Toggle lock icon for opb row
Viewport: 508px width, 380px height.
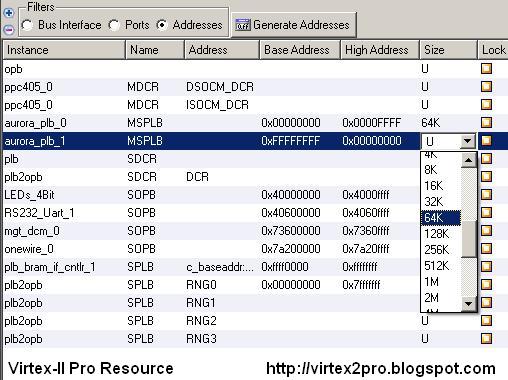[x=486, y=69]
